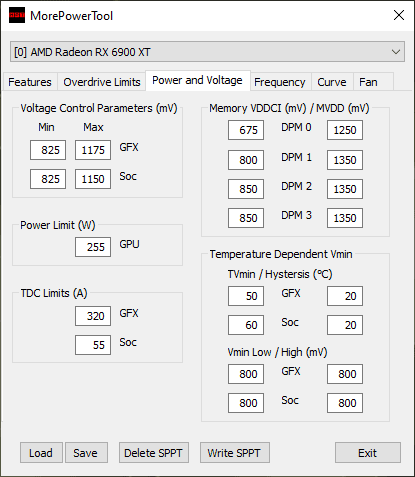This screenshot has width=415, height=477.
Task: Click the Save button
Action: coord(86,453)
